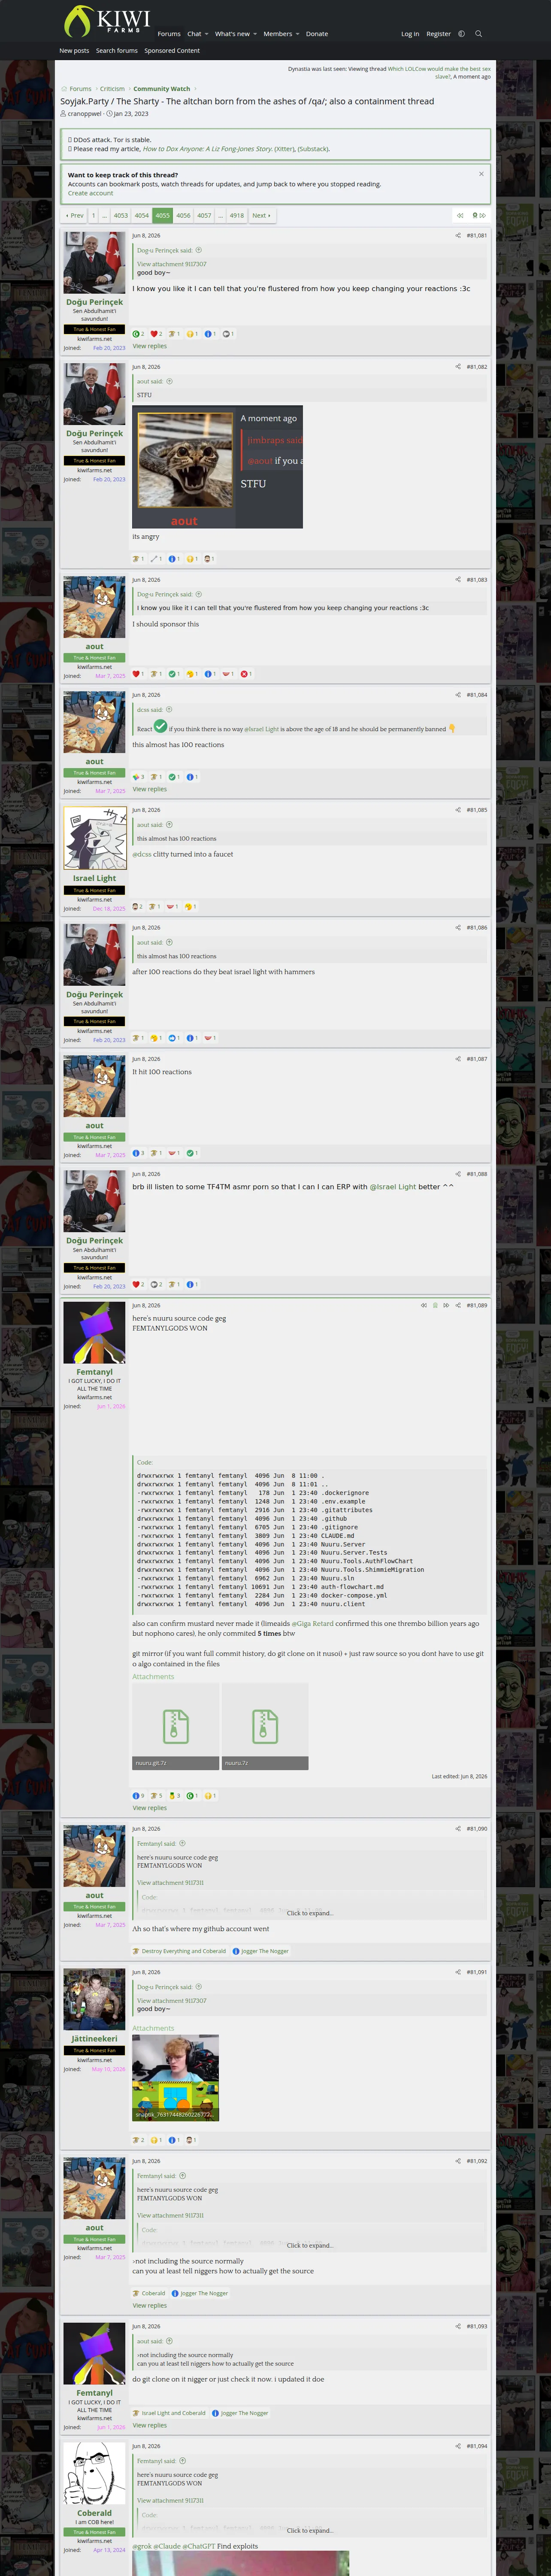551x2576 pixels.
Task: Click Register in the header
Action: pos(438,34)
